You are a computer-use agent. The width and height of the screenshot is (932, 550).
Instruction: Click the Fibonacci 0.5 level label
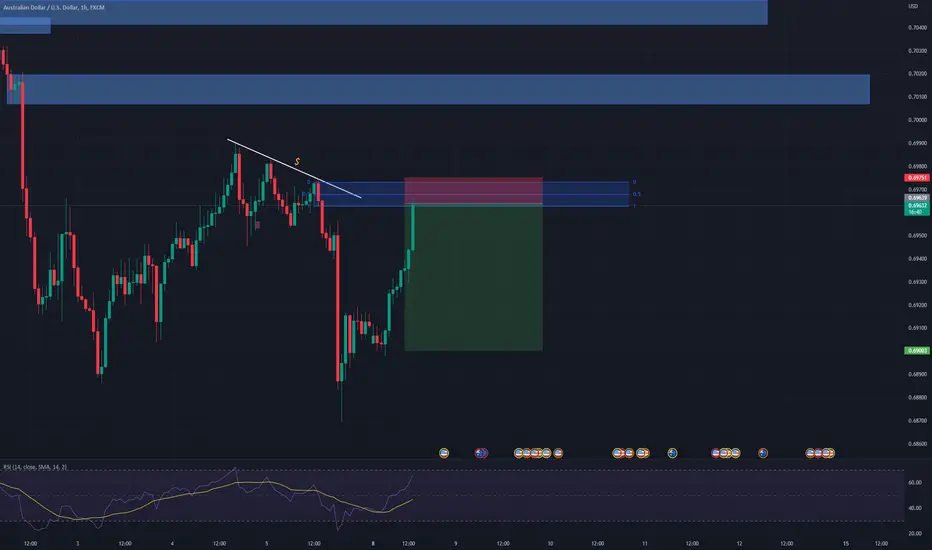click(637, 194)
